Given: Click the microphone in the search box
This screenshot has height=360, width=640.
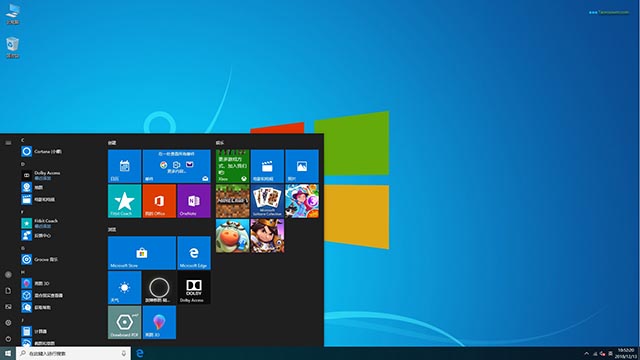Looking at the screenshot, I should (124, 353).
